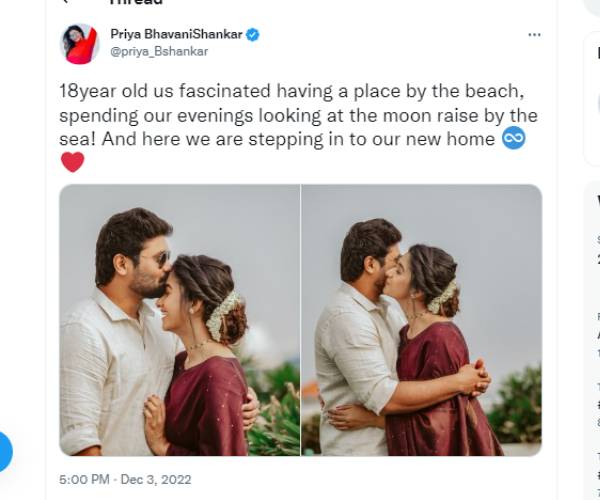Click the infinity emoji in the tweet
Screen dimensions: 600x500
(x=514, y=138)
